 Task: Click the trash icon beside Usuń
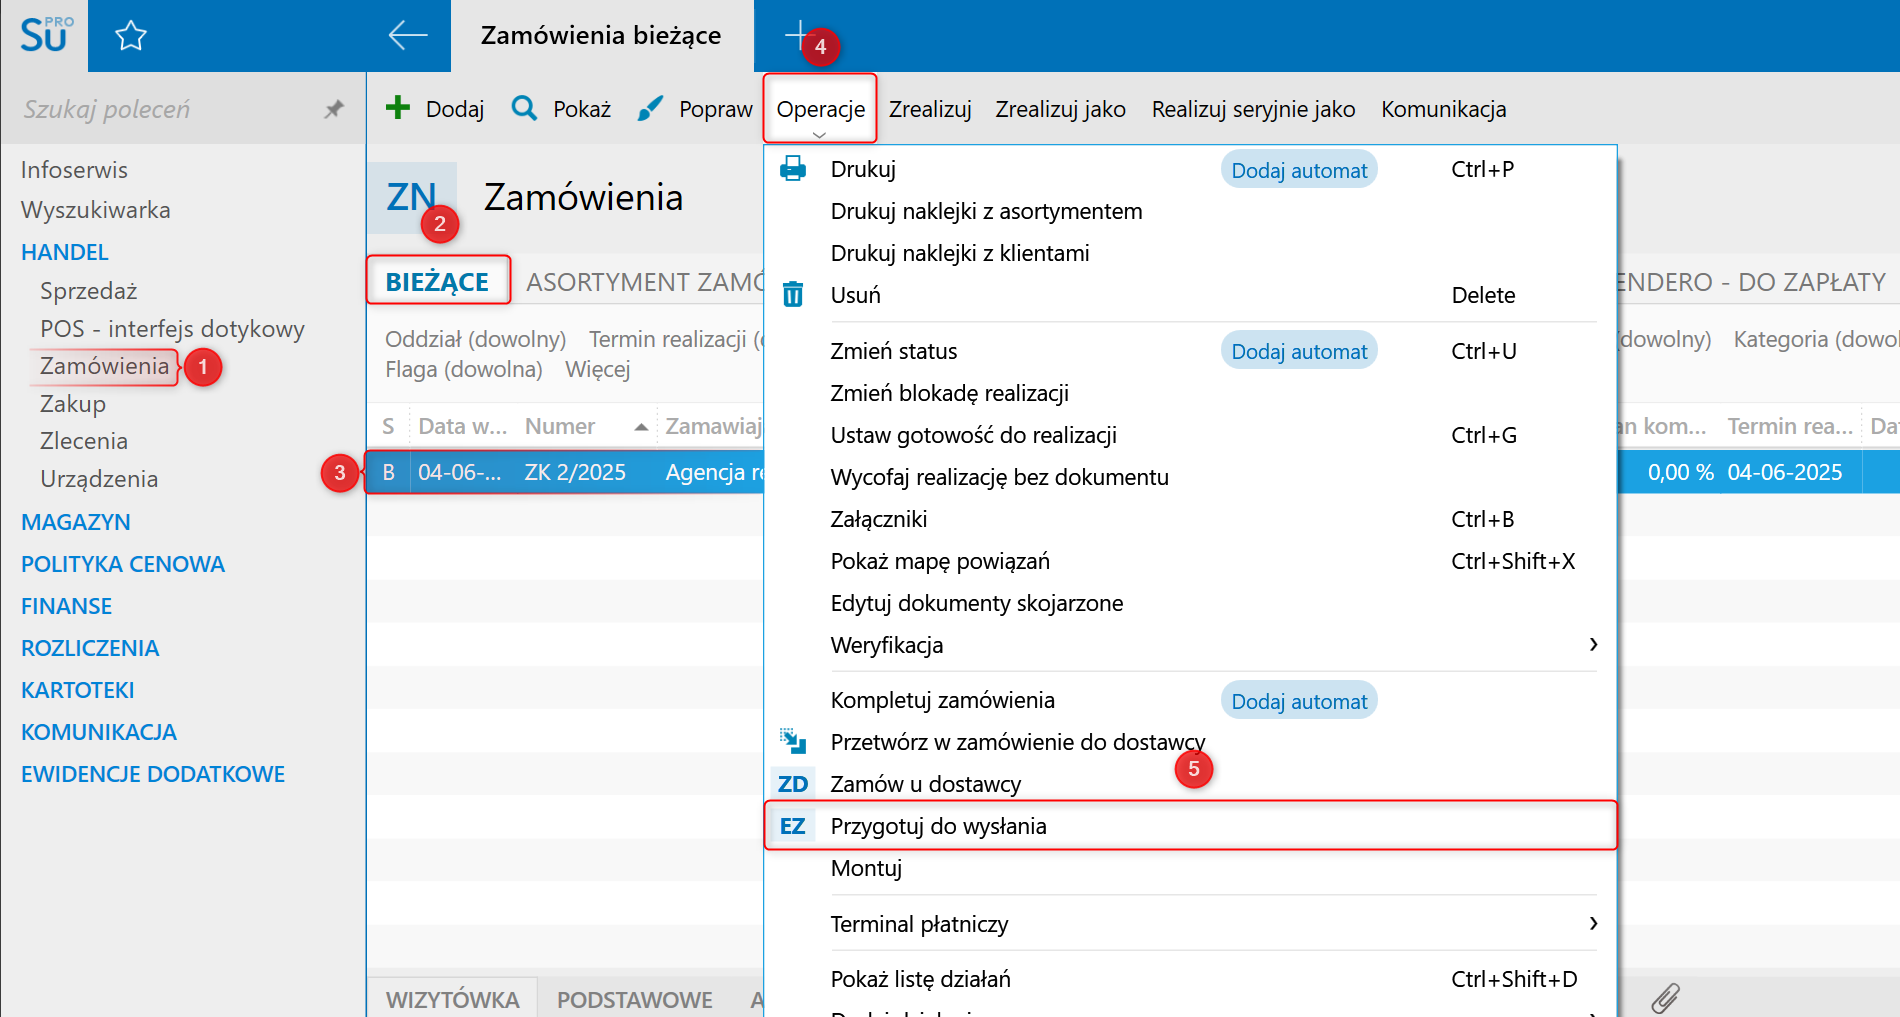(793, 295)
